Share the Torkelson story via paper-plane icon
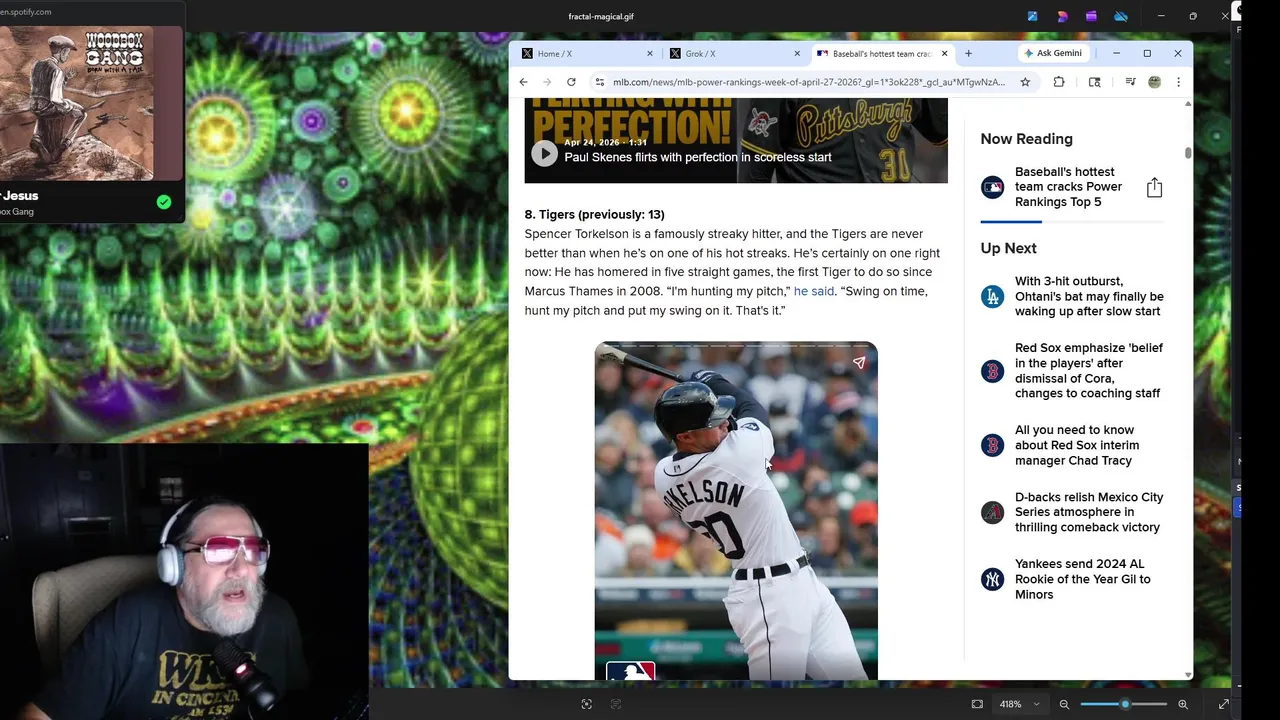 (x=859, y=363)
